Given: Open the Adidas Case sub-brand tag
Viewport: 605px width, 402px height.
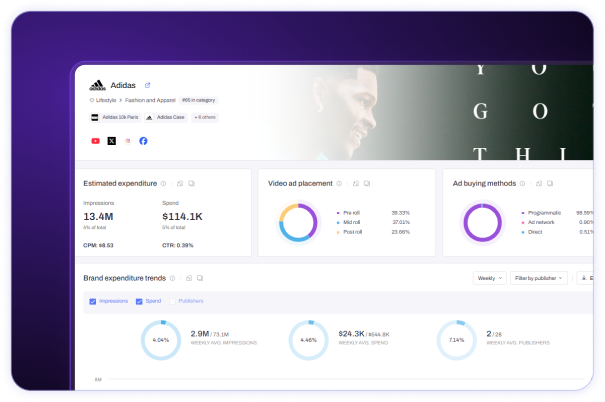Looking at the screenshot, I should pos(166,117).
